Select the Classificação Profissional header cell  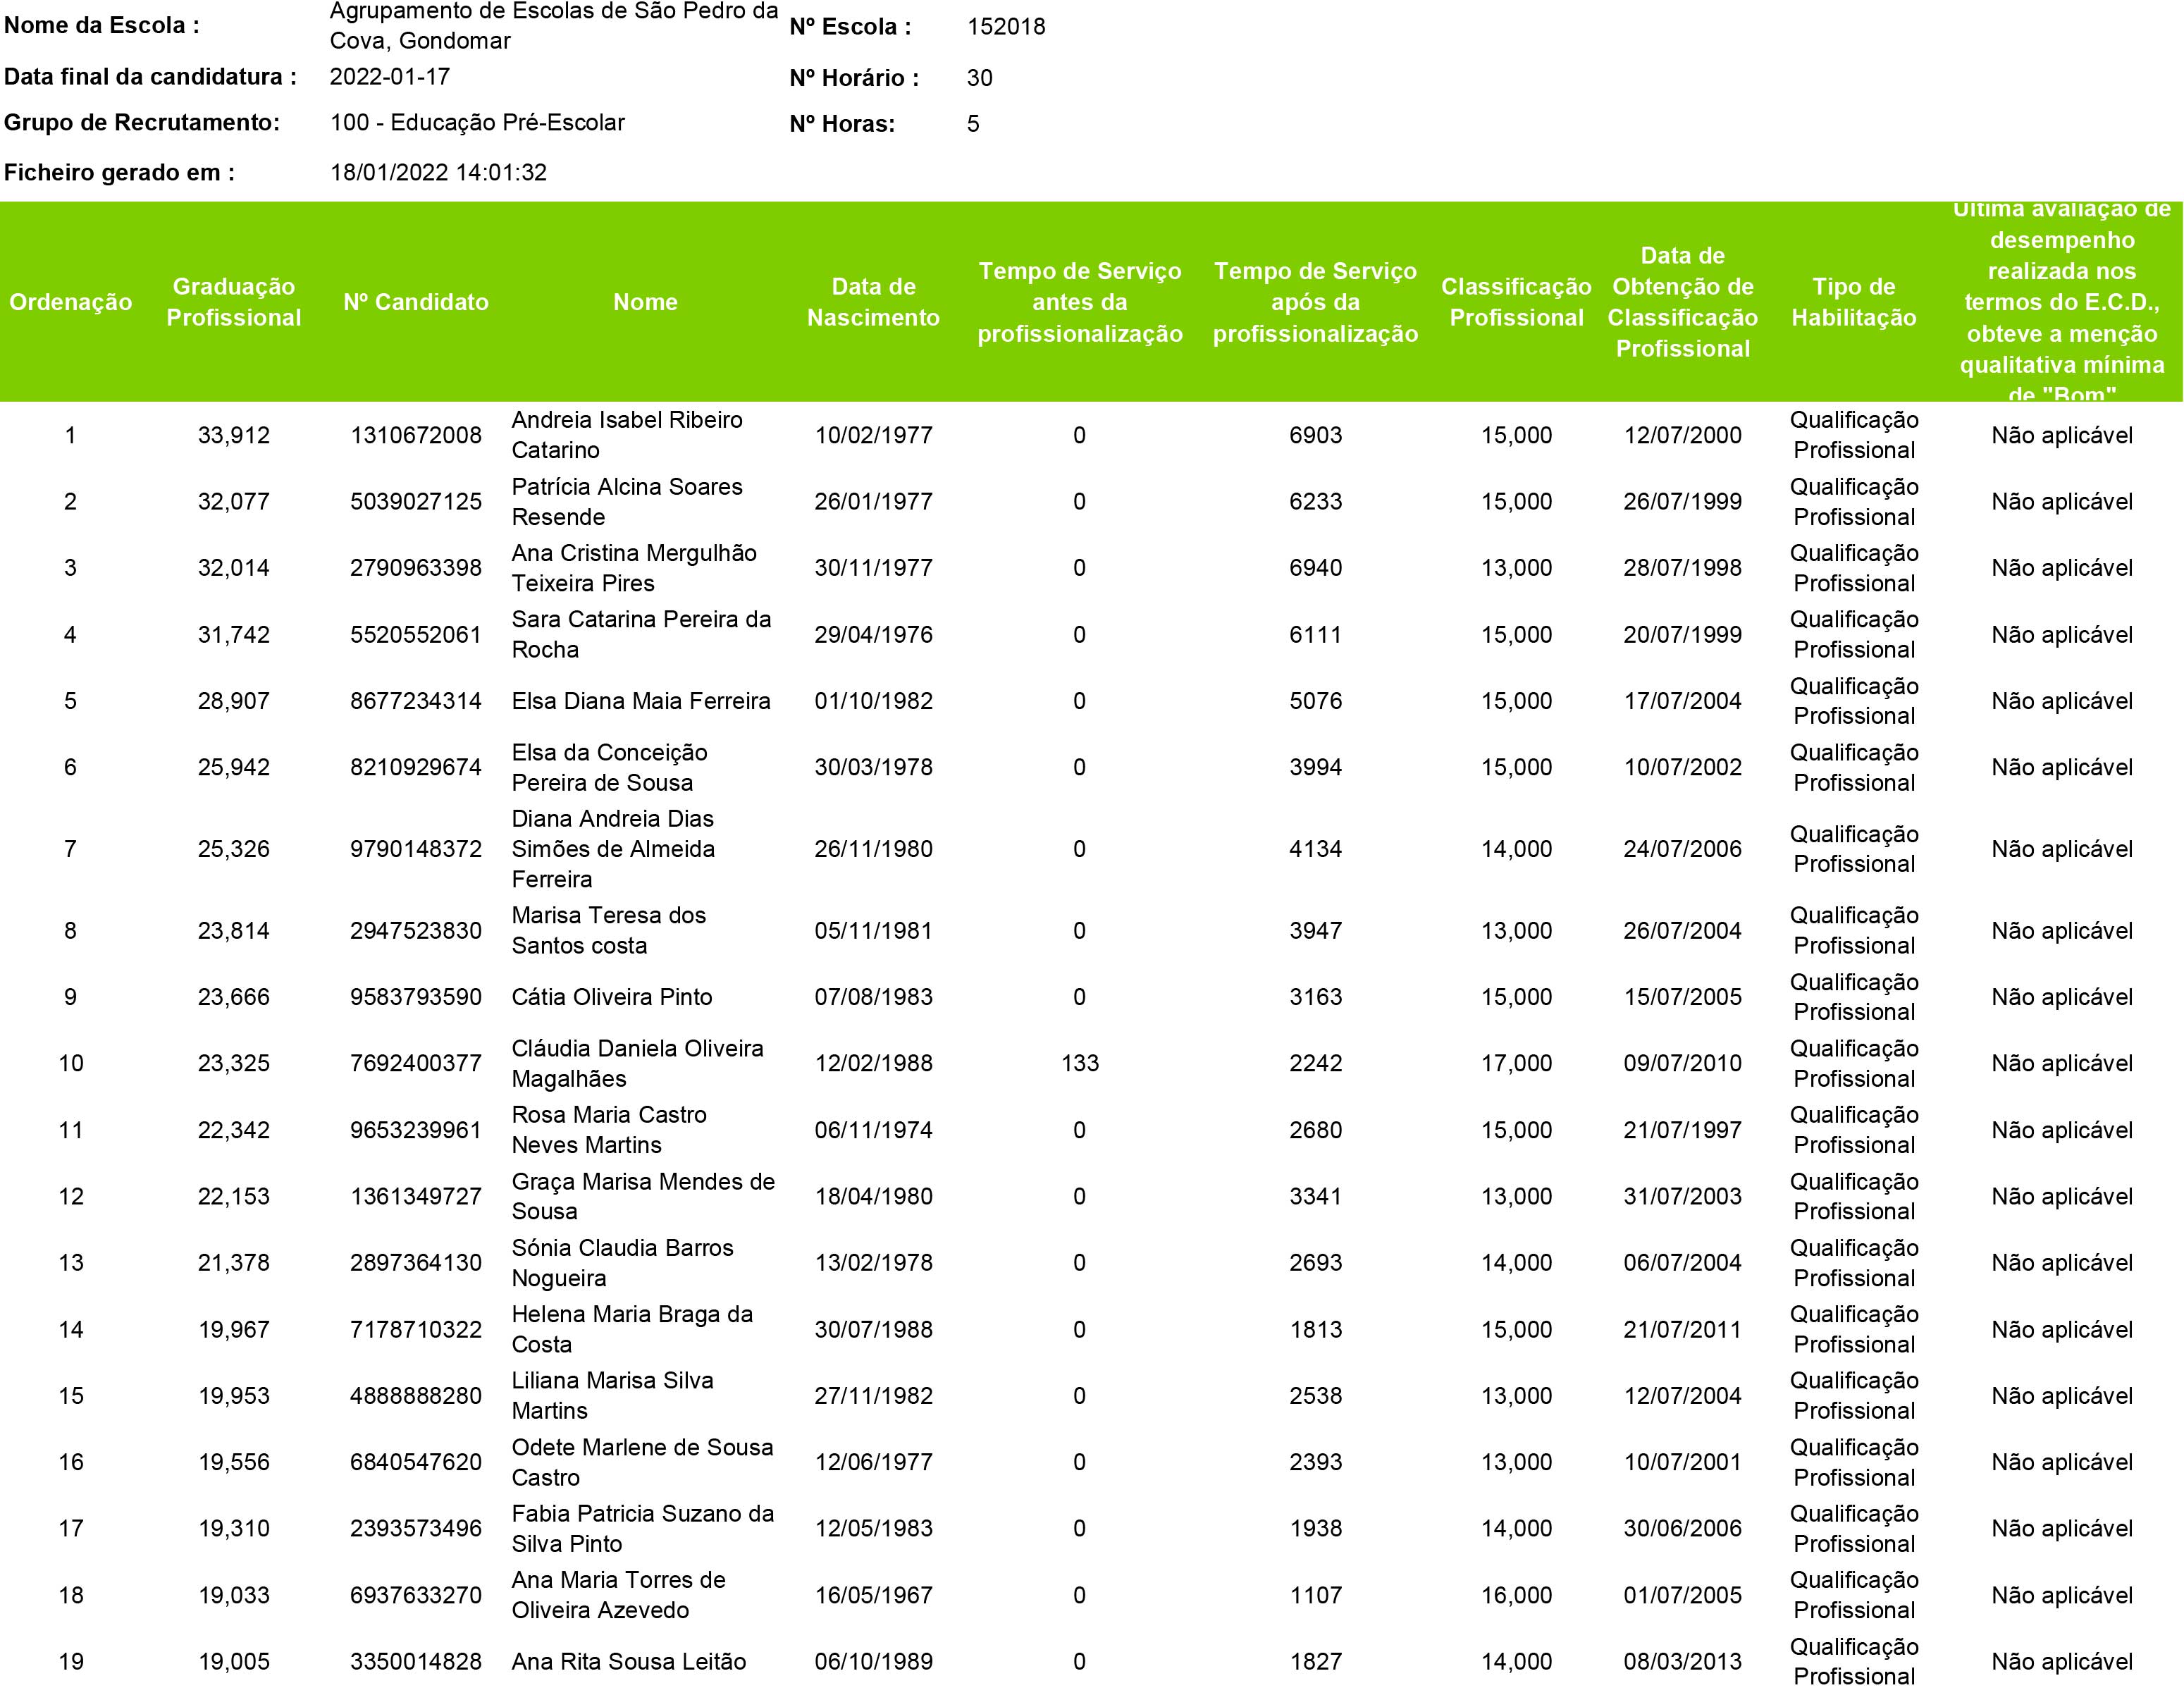[x=1516, y=302]
